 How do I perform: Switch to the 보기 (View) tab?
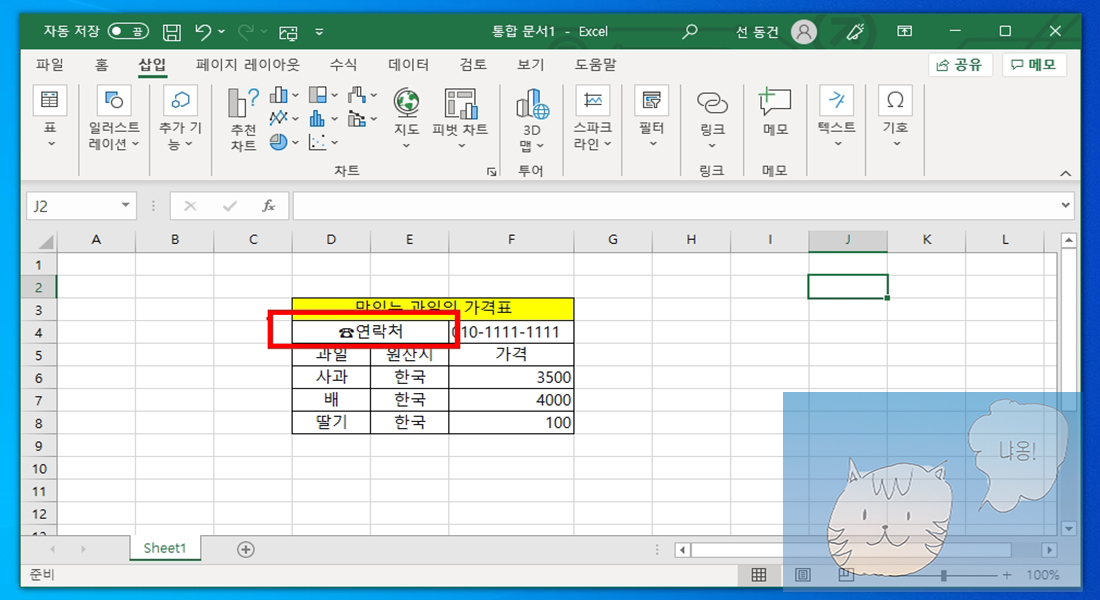pyautogui.click(x=530, y=65)
